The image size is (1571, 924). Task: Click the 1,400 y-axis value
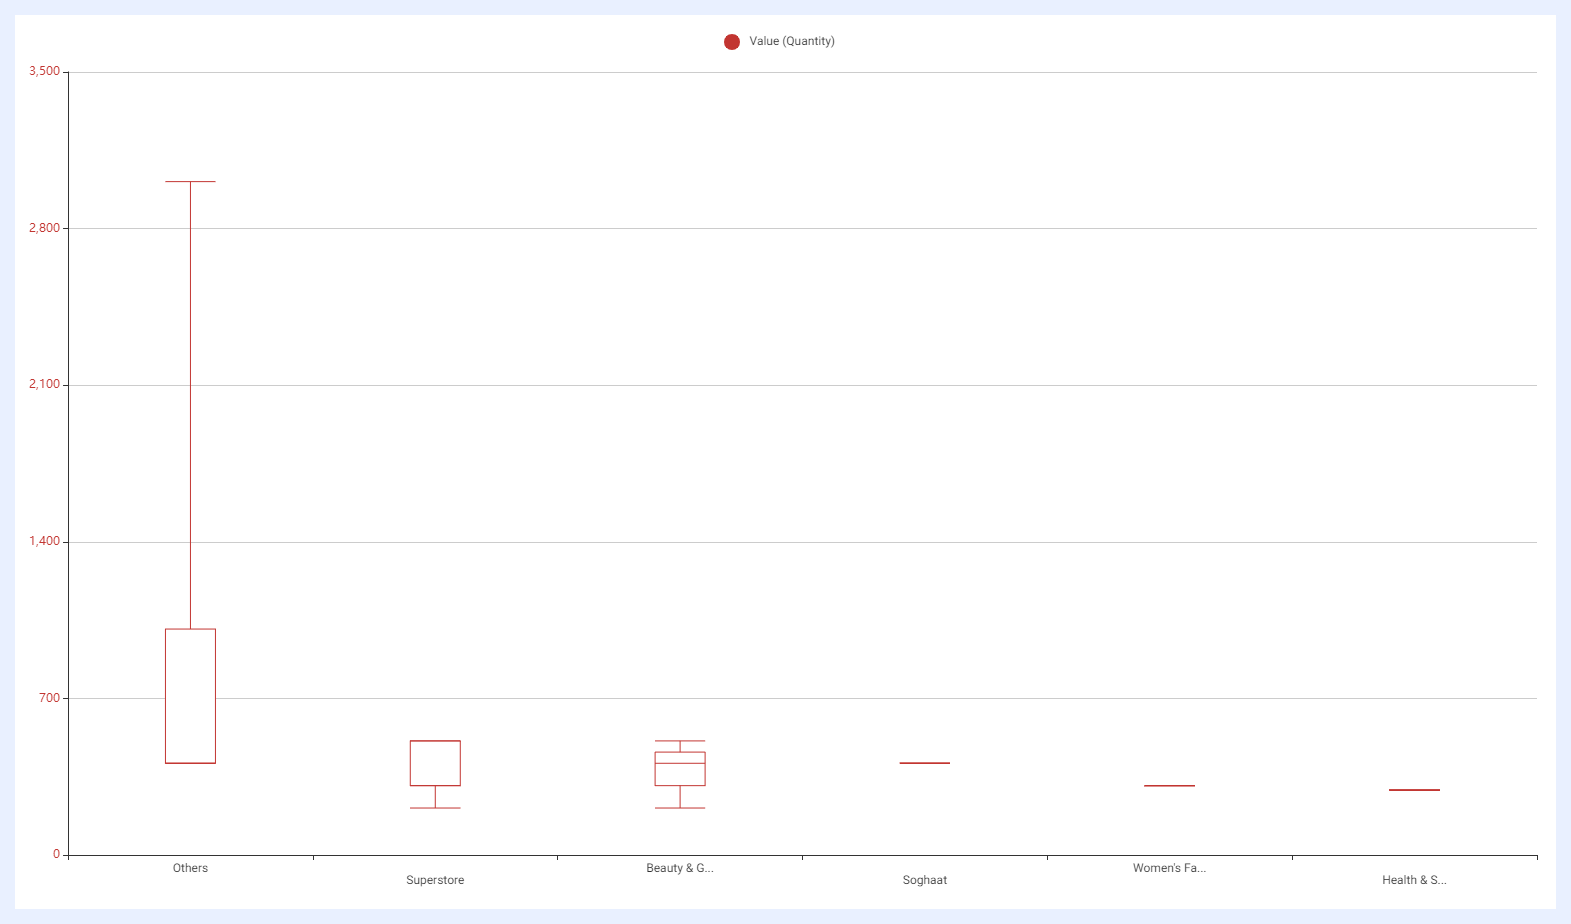coord(44,541)
